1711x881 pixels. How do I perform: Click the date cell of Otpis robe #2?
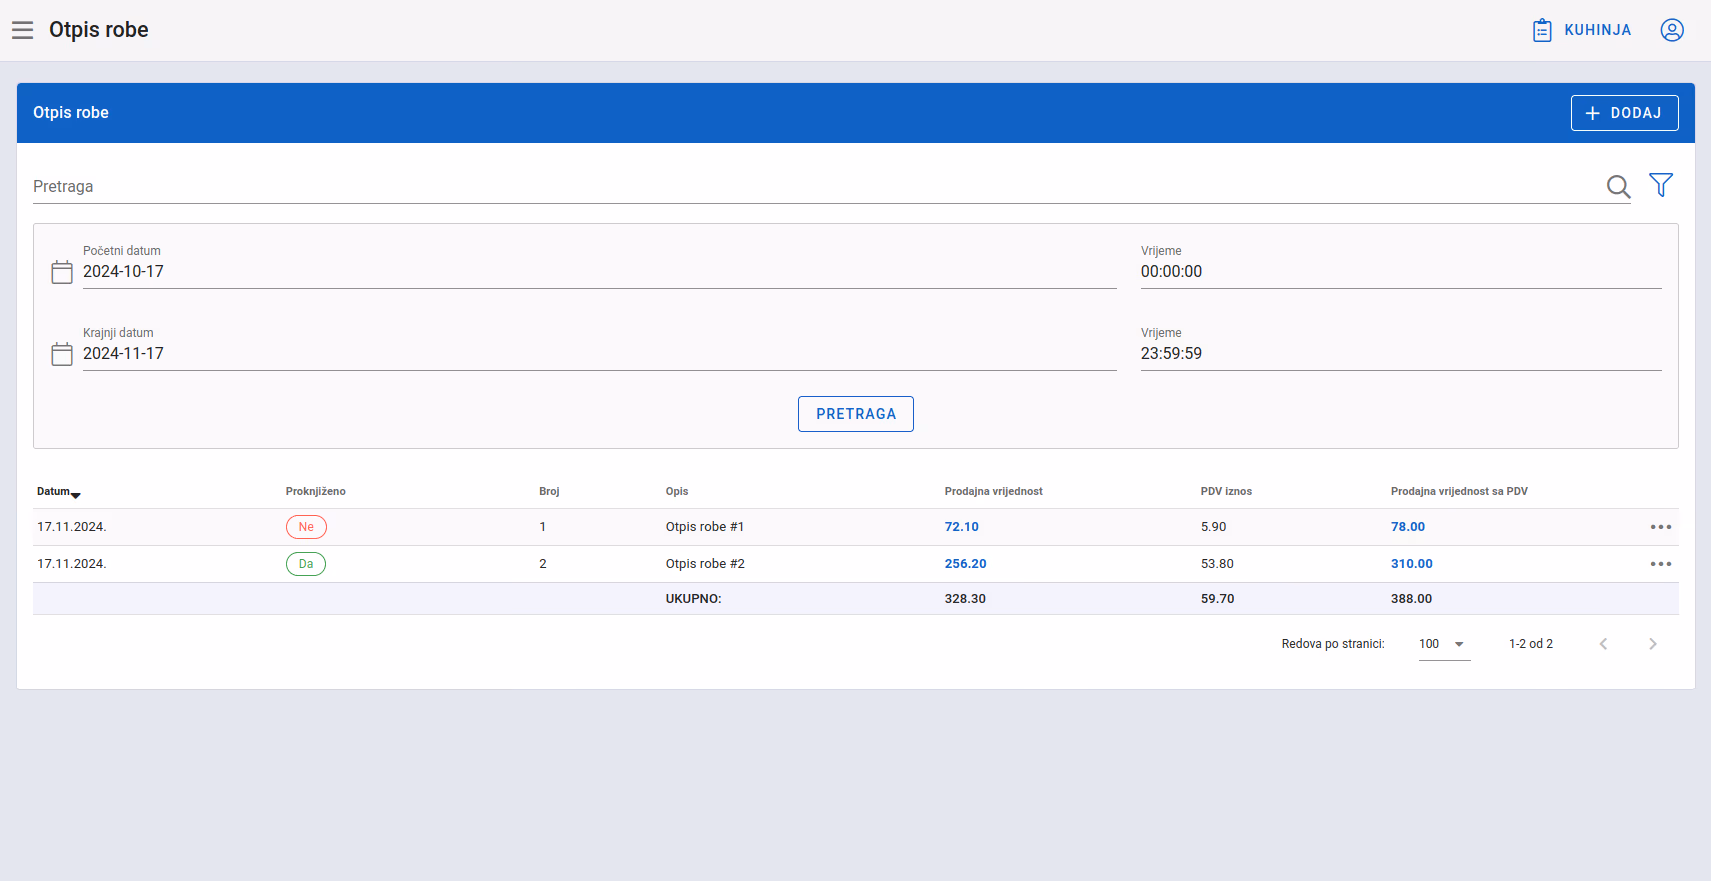click(72, 564)
